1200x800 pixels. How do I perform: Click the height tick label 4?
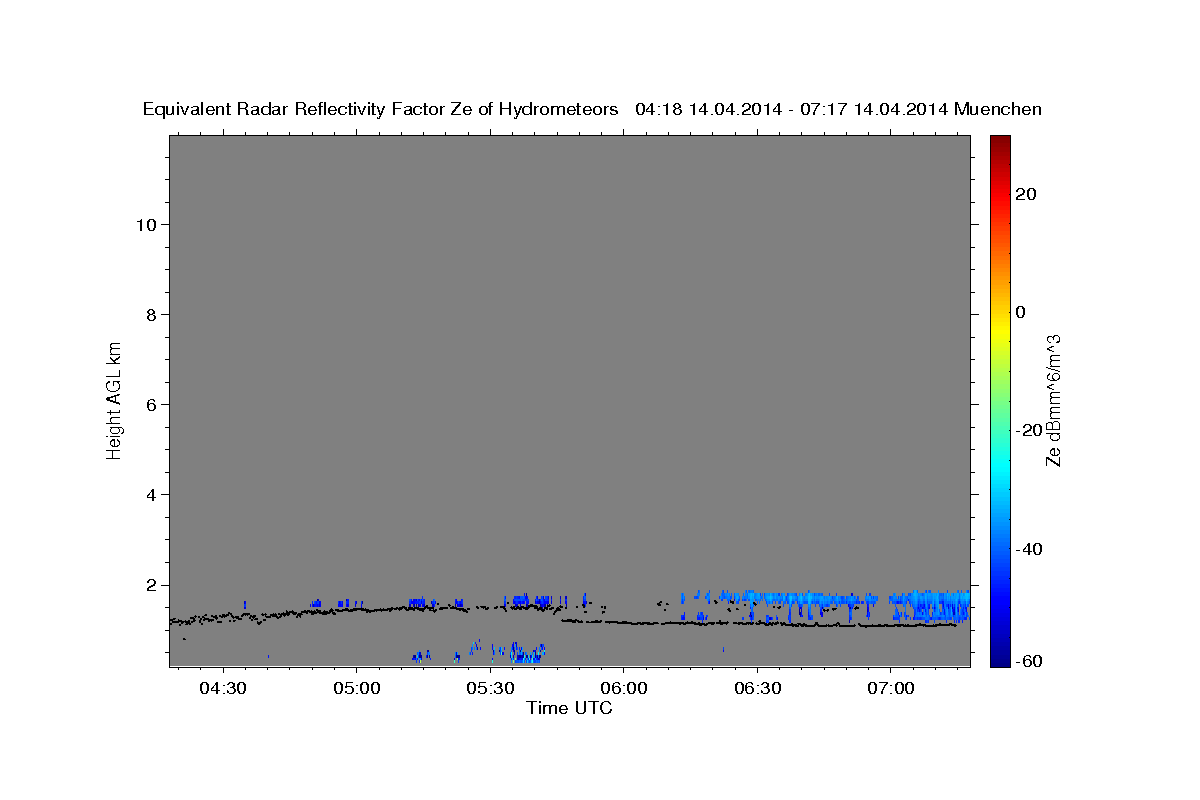(x=152, y=494)
